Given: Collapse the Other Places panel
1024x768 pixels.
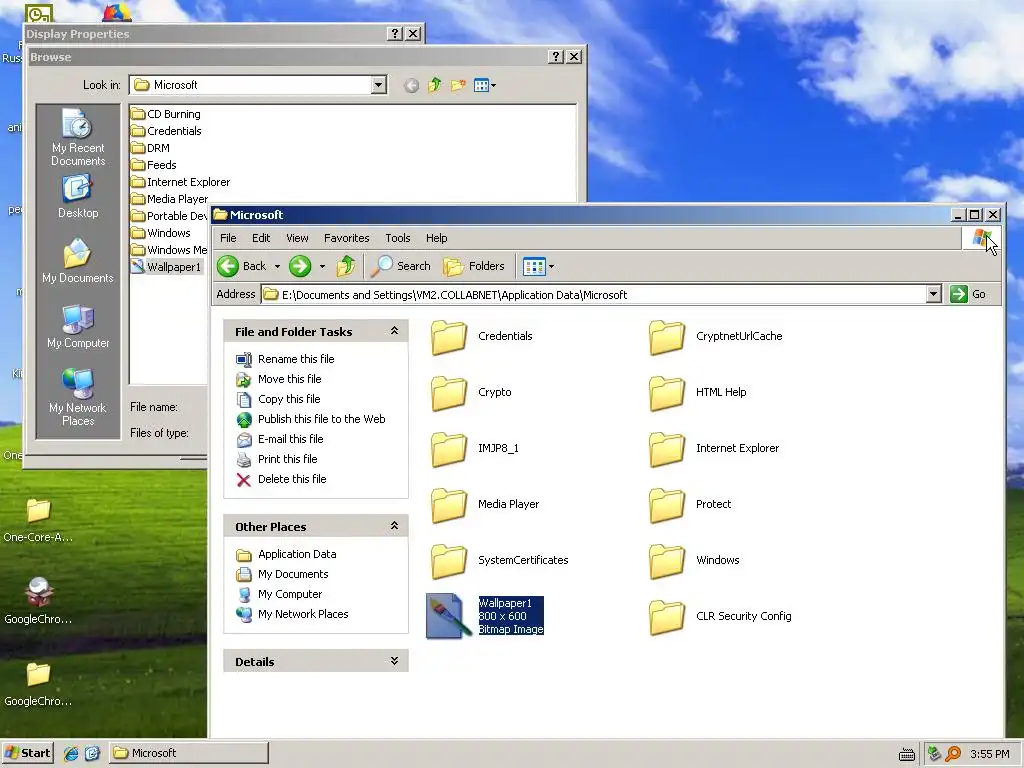Looking at the screenshot, I should (x=394, y=526).
